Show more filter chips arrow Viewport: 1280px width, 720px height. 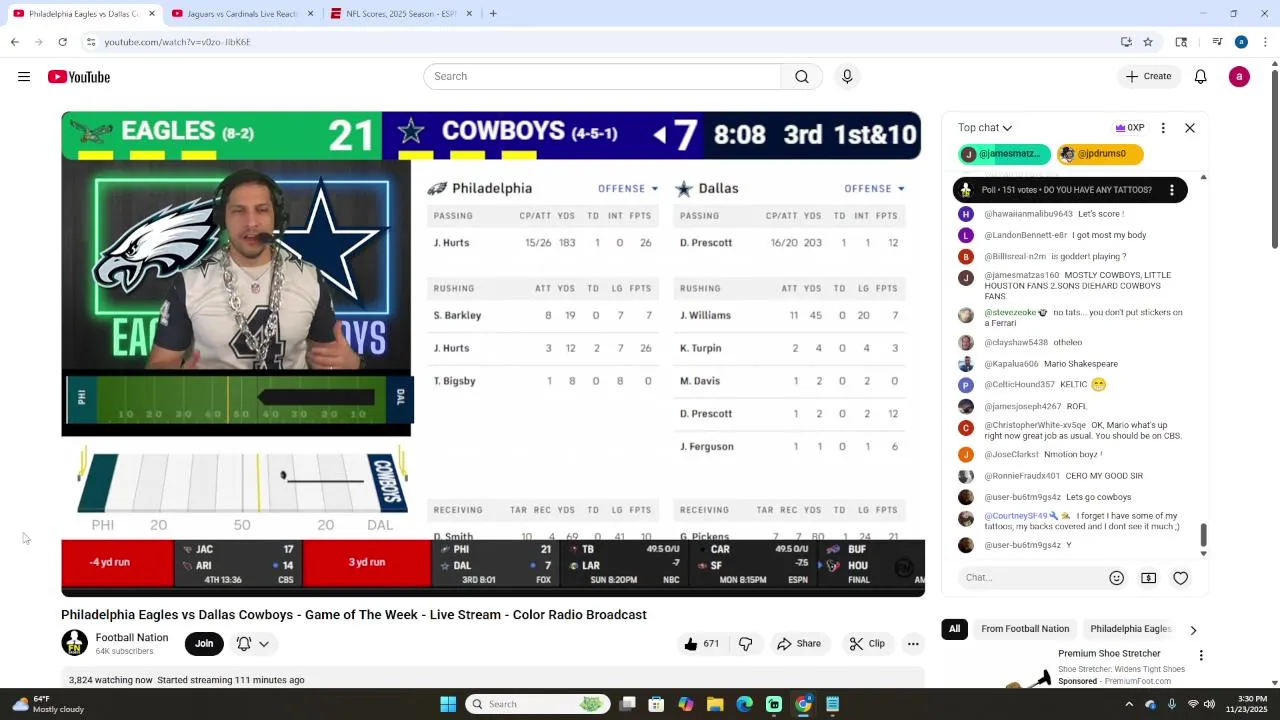(1193, 630)
